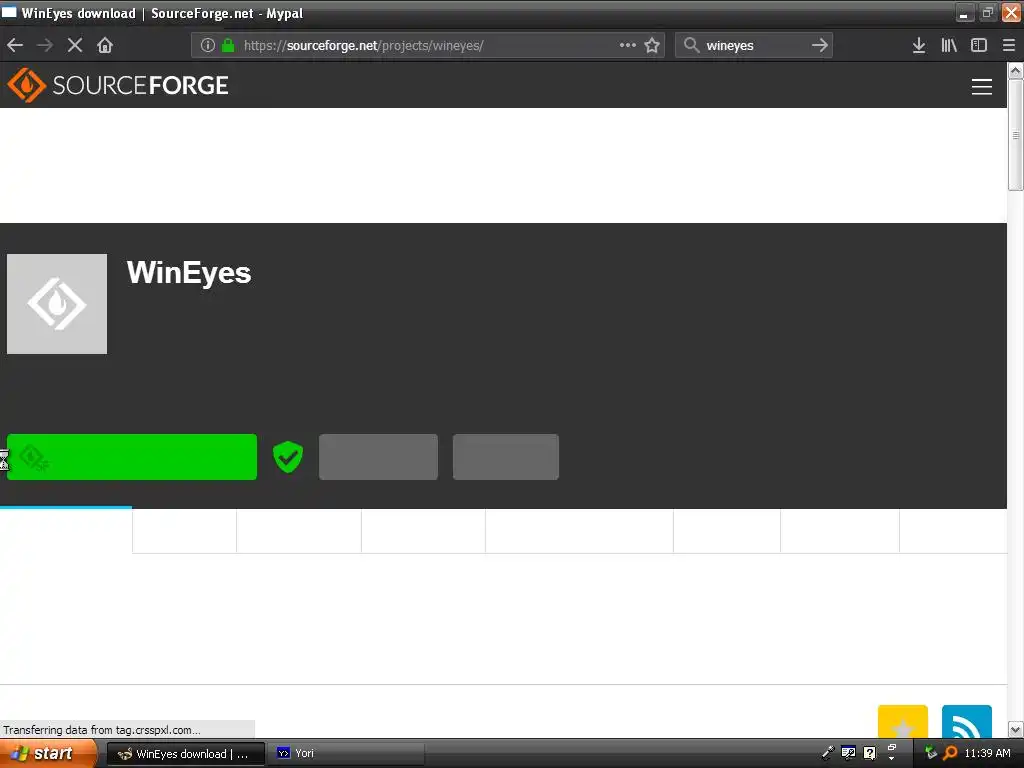Run the search with the arrow button
The height and width of the screenshot is (768, 1024).
coord(820,45)
